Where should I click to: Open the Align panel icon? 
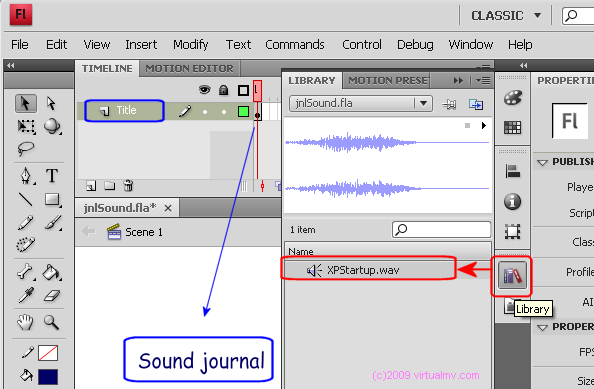pos(513,171)
